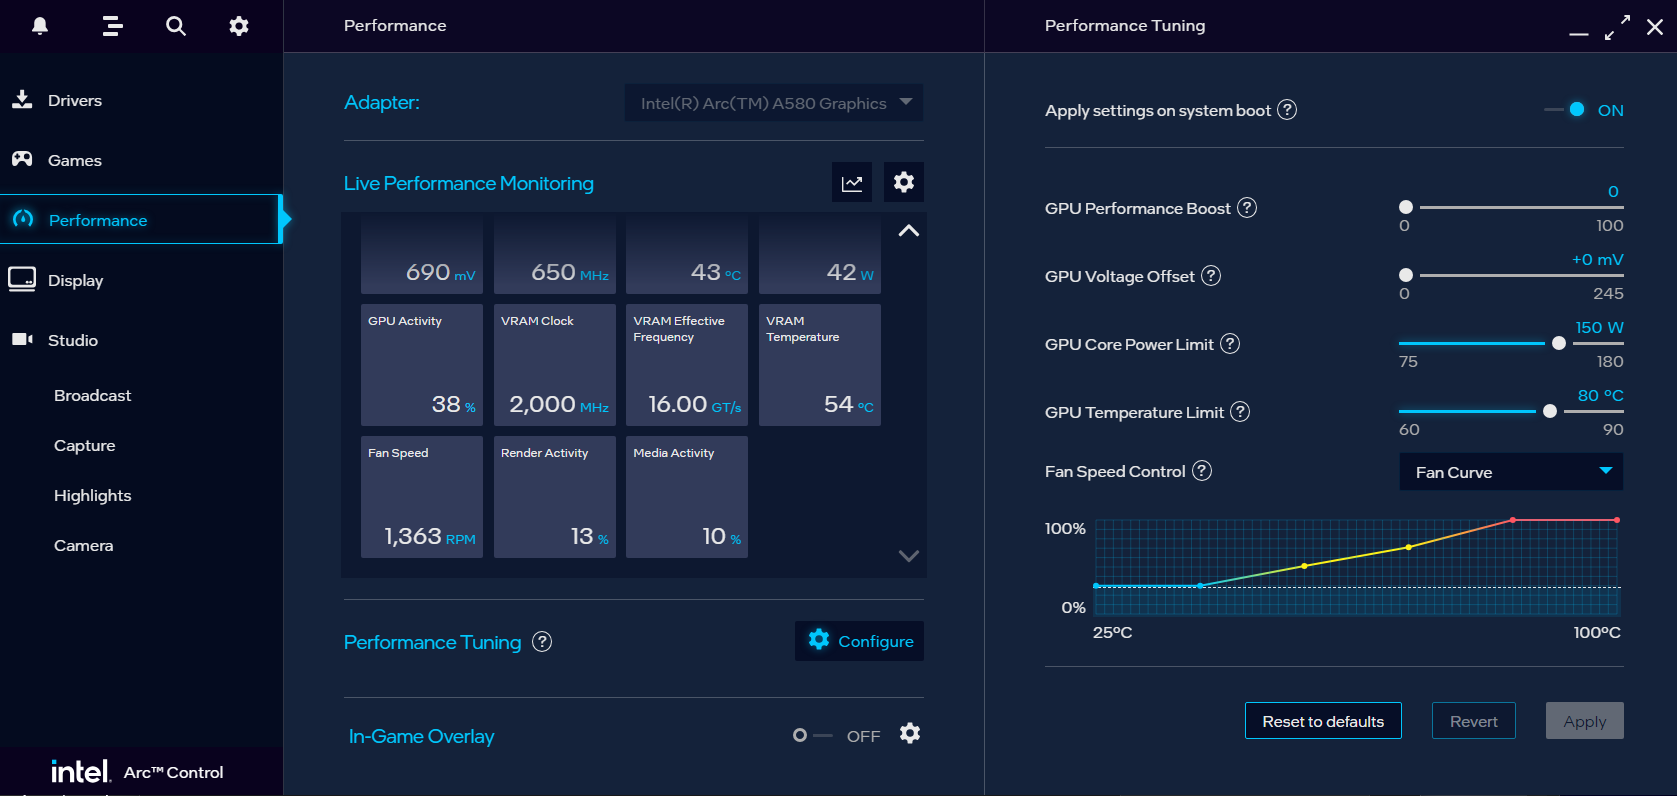Open the live monitoring graph view icon
The image size is (1677, 796).
(852, 182)
